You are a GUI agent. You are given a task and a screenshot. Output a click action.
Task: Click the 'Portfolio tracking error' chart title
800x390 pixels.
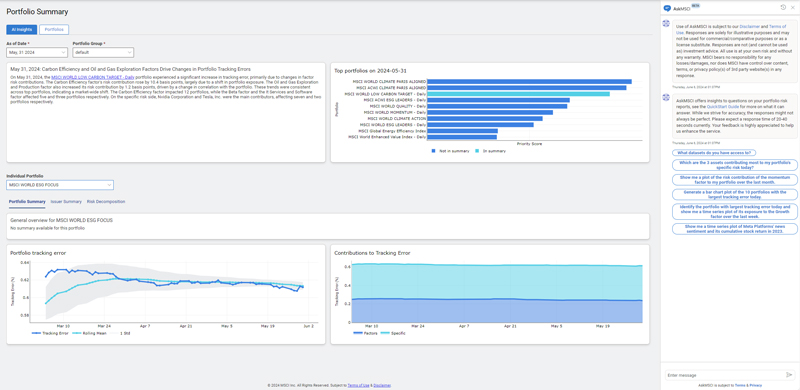[38, 253]
